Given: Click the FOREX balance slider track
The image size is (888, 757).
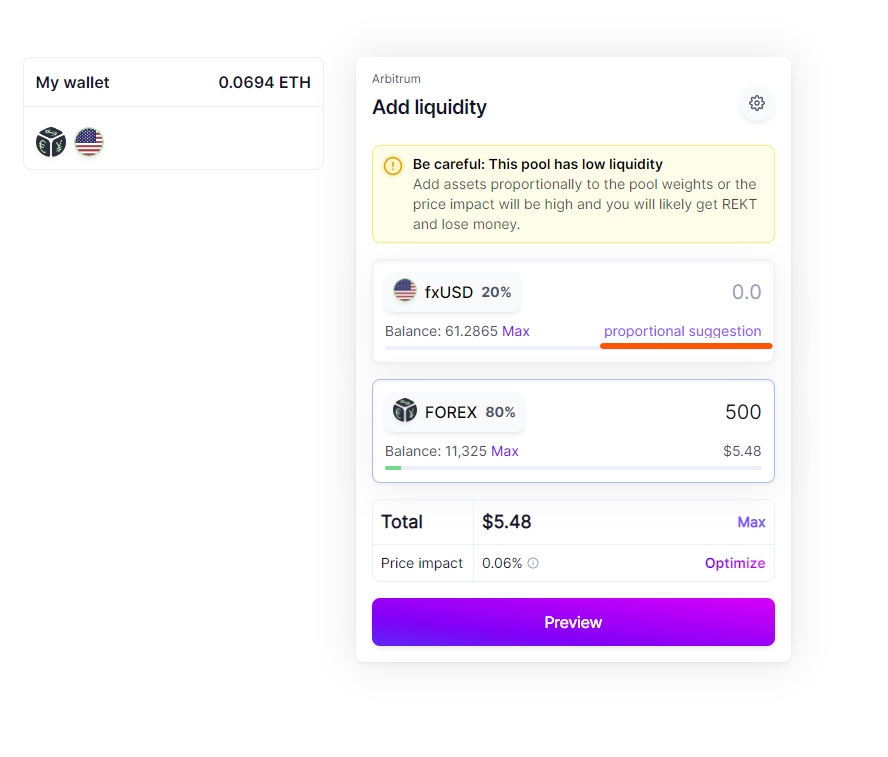Looking at the screenshot, I should pos(573,467).
